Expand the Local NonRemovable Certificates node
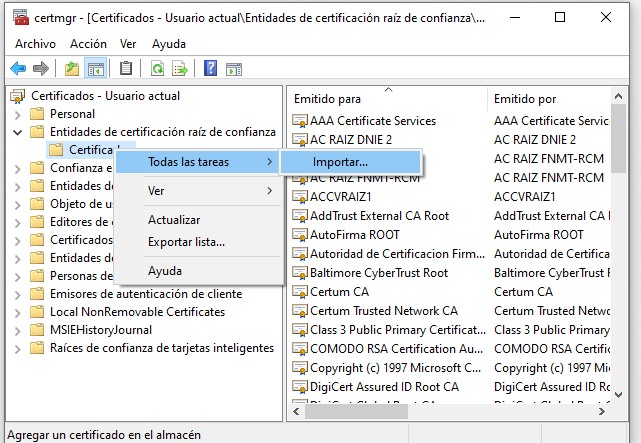641x443 pixels. 18,313
